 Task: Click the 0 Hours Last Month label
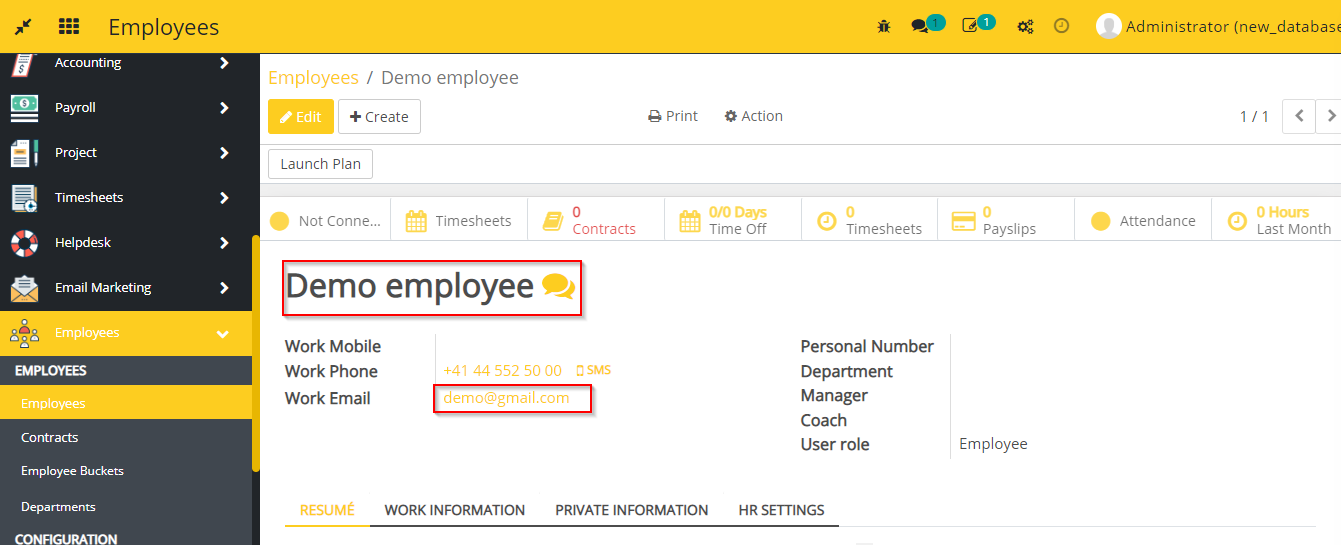(x=1294, y=221)
